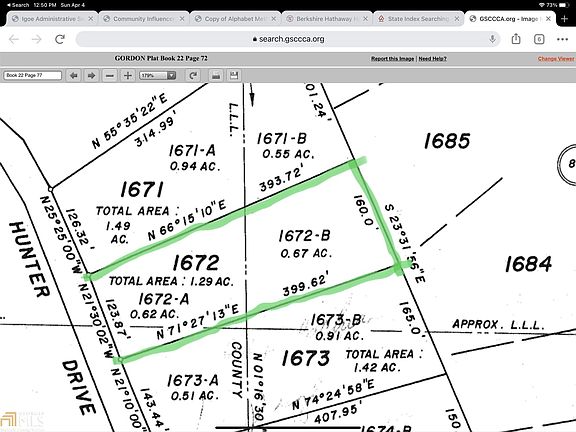Zoom in with the plus button
This screenshot has height=432, width=576.
point(127,76)
